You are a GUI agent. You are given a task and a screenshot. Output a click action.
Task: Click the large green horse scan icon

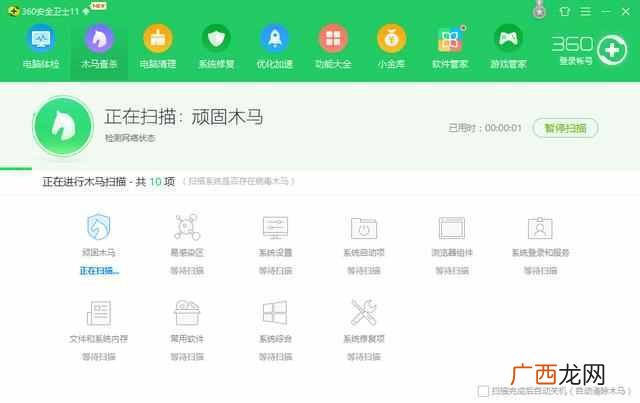click(x=63, y=126)
